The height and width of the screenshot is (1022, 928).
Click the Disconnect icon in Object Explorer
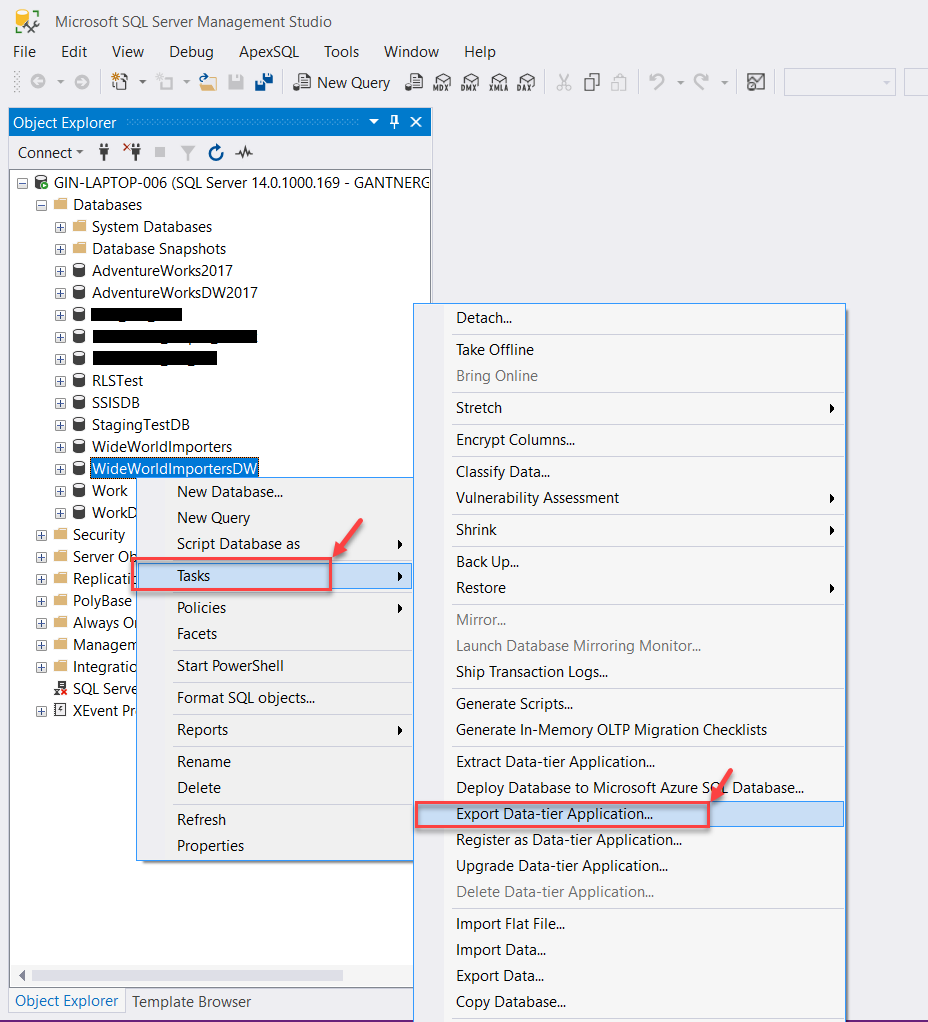(x=132, y=153)
